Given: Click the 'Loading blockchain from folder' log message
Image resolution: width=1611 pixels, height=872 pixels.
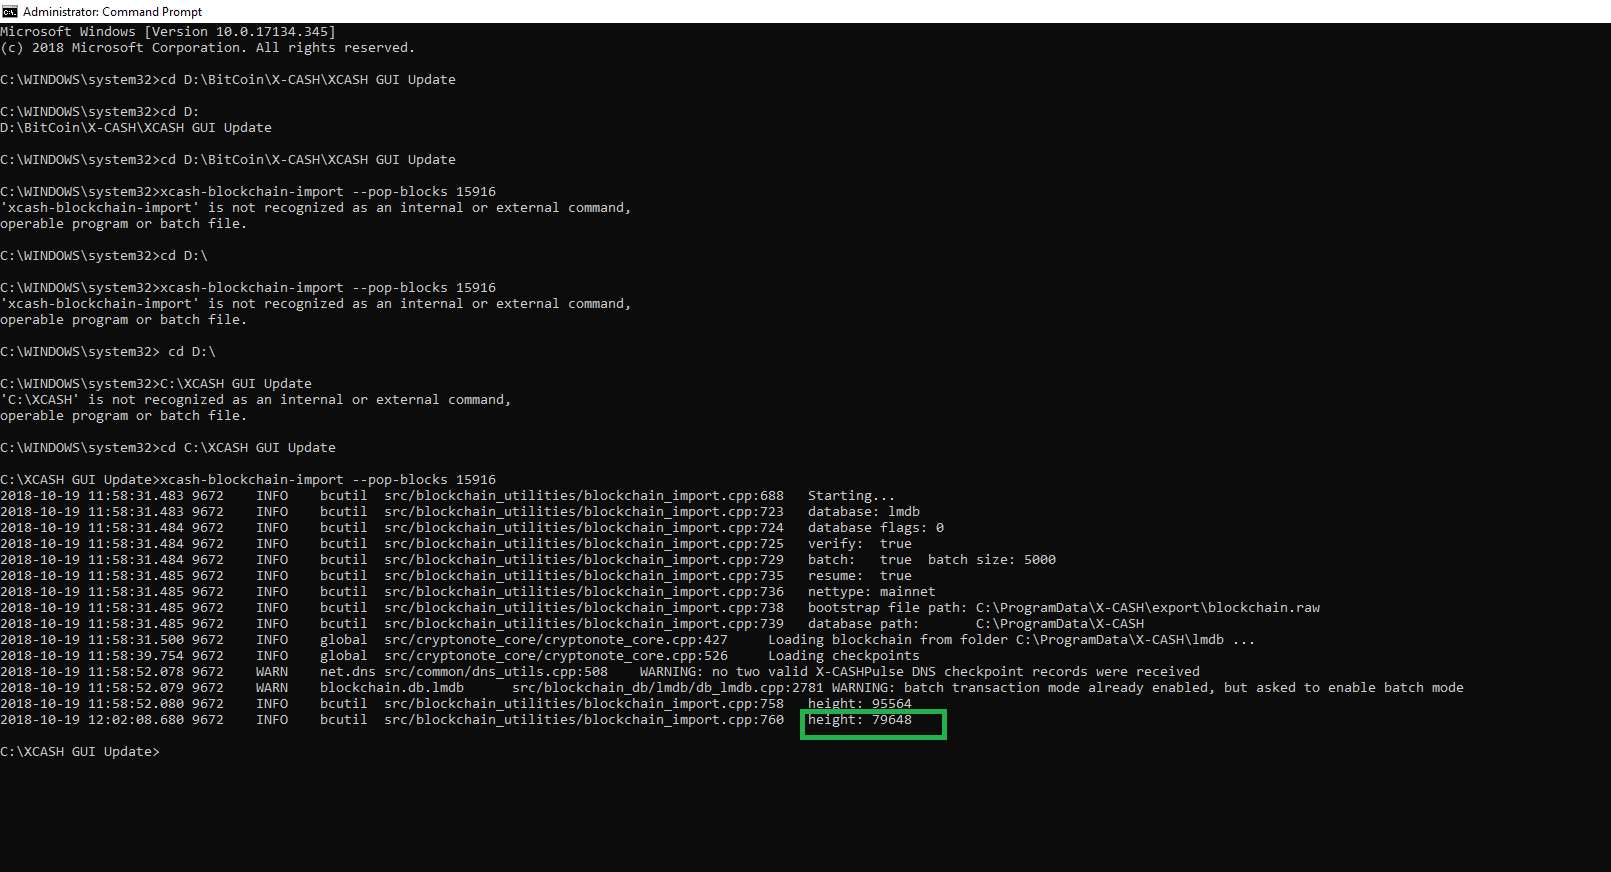Looking at the screenshot, I should click(1011, 640).
